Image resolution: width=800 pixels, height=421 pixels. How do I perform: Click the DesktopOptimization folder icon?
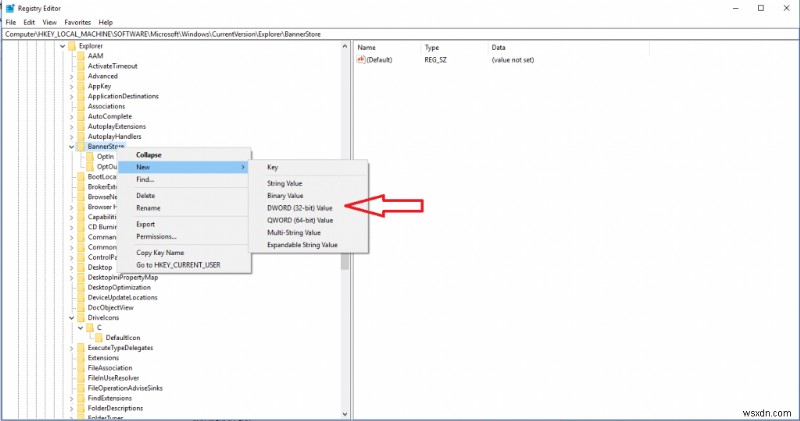[x=81, y=288]
